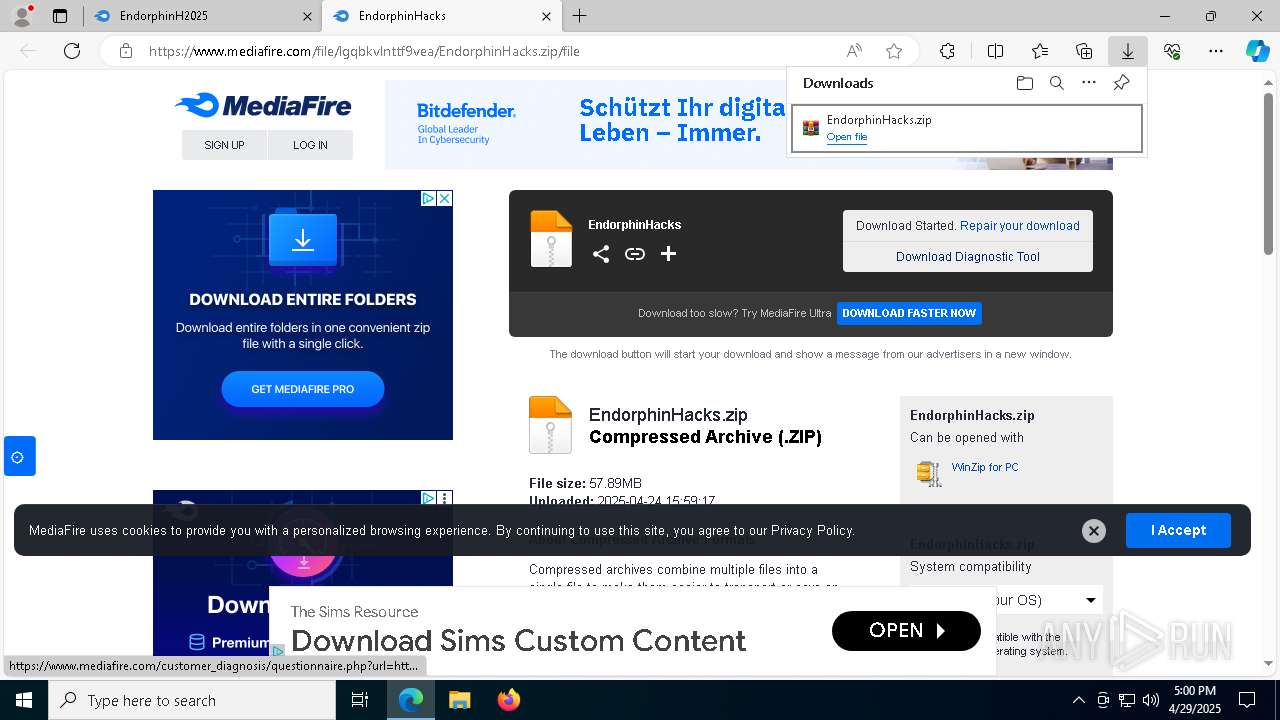The image size is (1280, 720).
Task: Click the Bitdefender banner ad
Action: pyautogui.click(x=585, y=124)
